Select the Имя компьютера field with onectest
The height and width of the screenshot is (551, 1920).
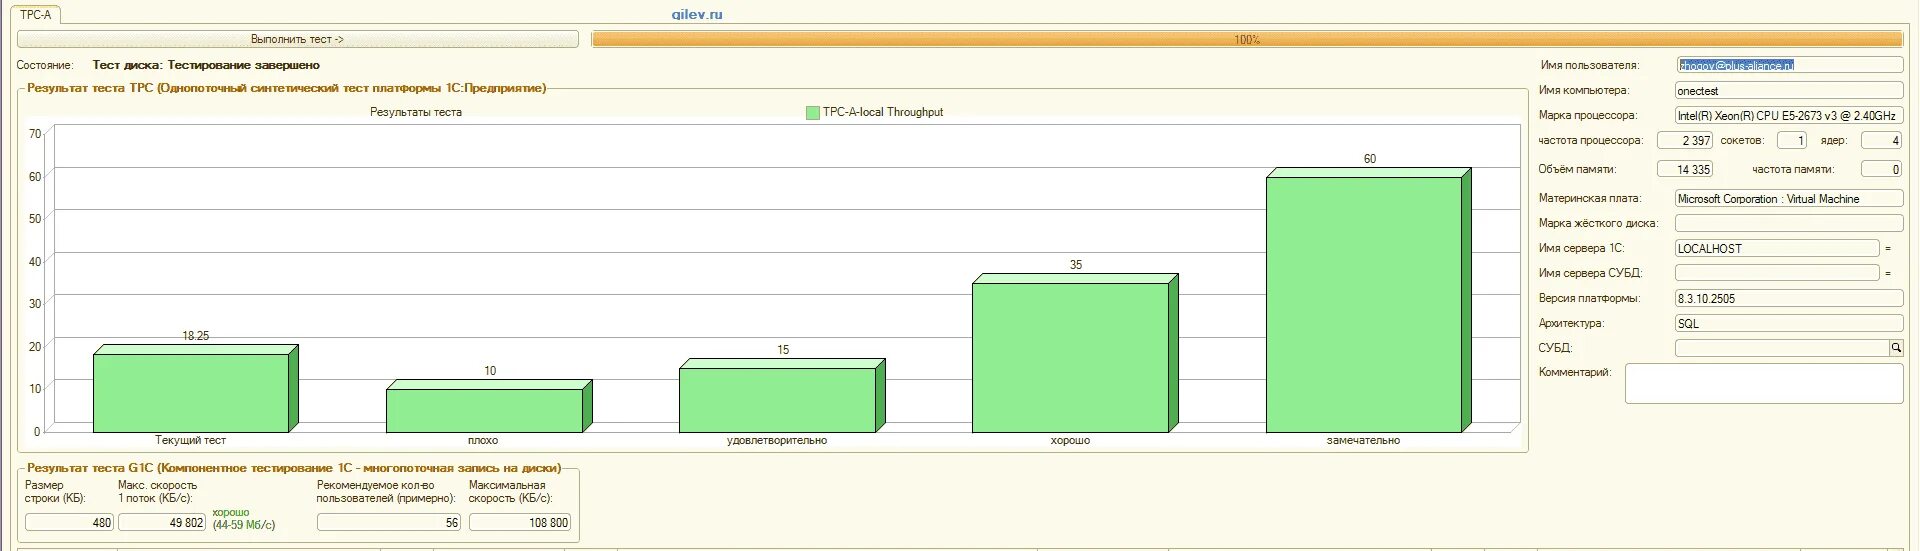tap(1789, 90)
